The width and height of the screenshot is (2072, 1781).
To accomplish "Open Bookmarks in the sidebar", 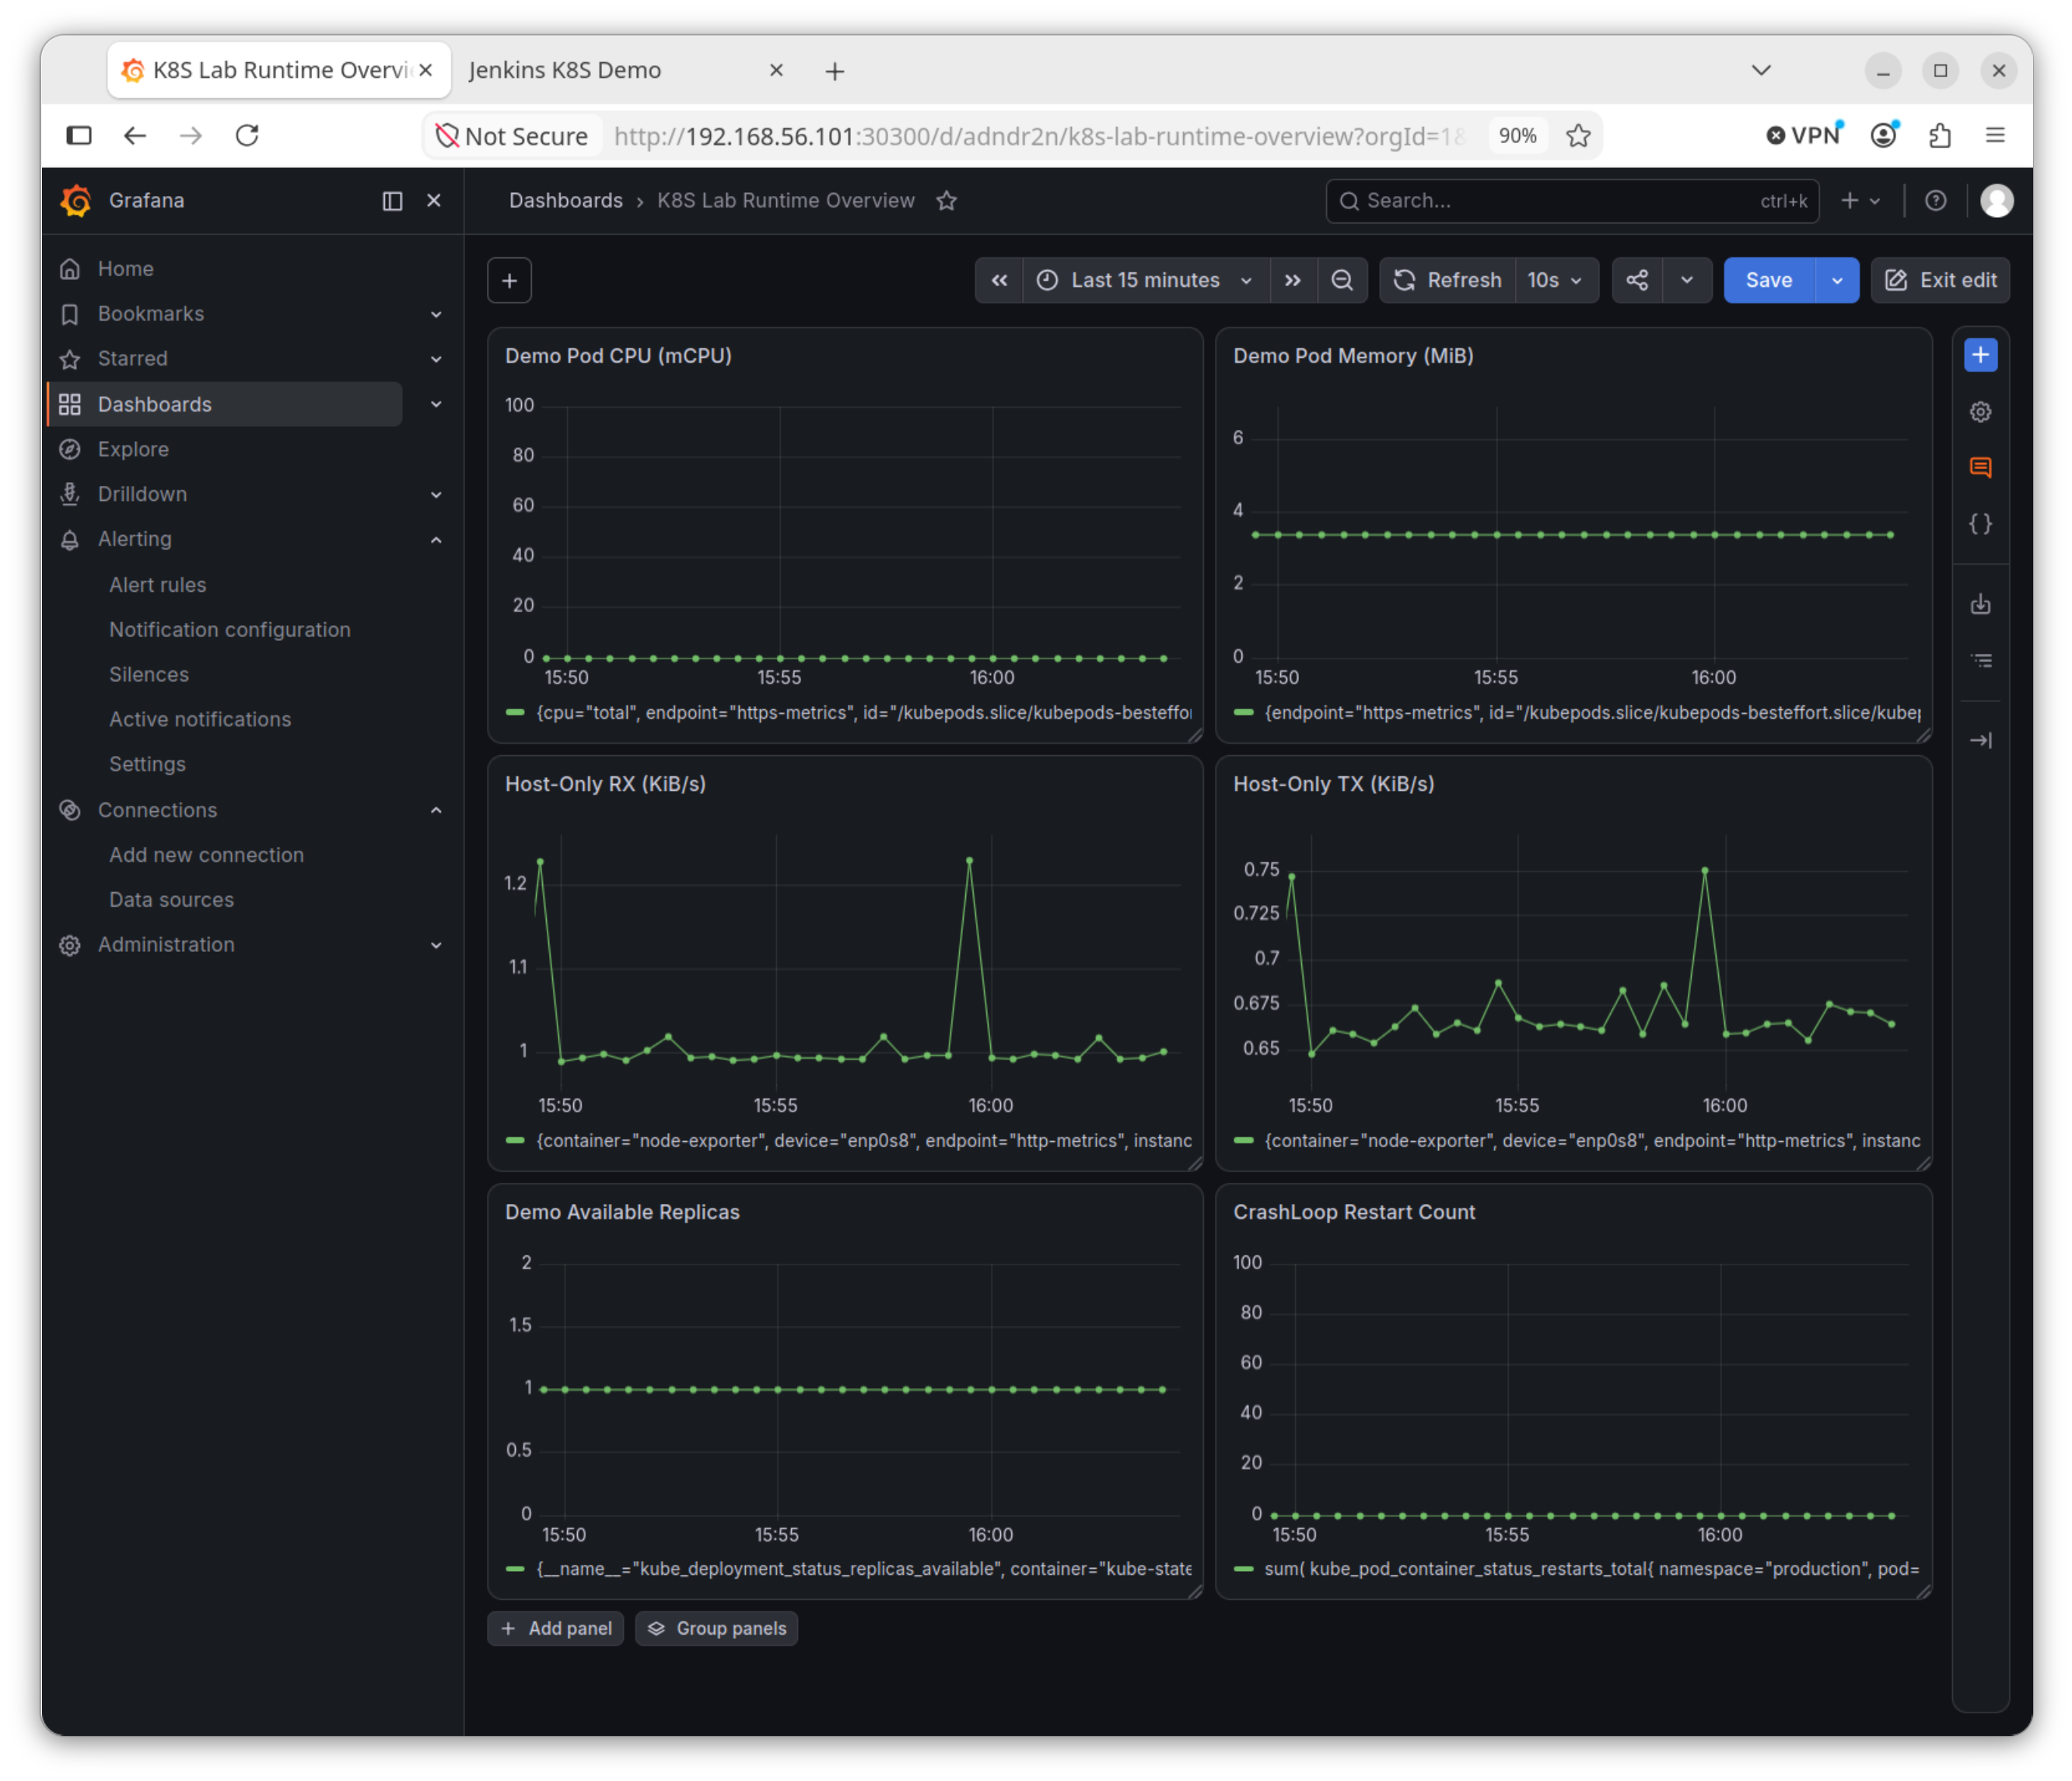I will (151, 314).
